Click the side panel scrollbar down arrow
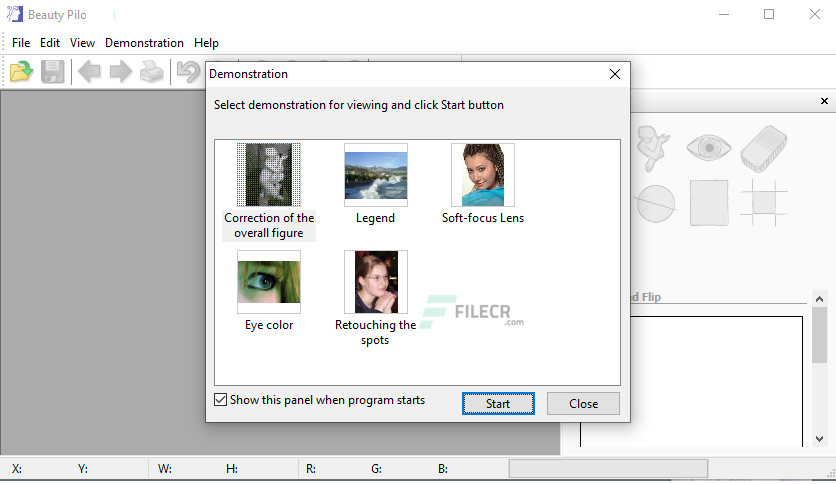The height and width of the screenshot is (484, 836). click(819, 439)
